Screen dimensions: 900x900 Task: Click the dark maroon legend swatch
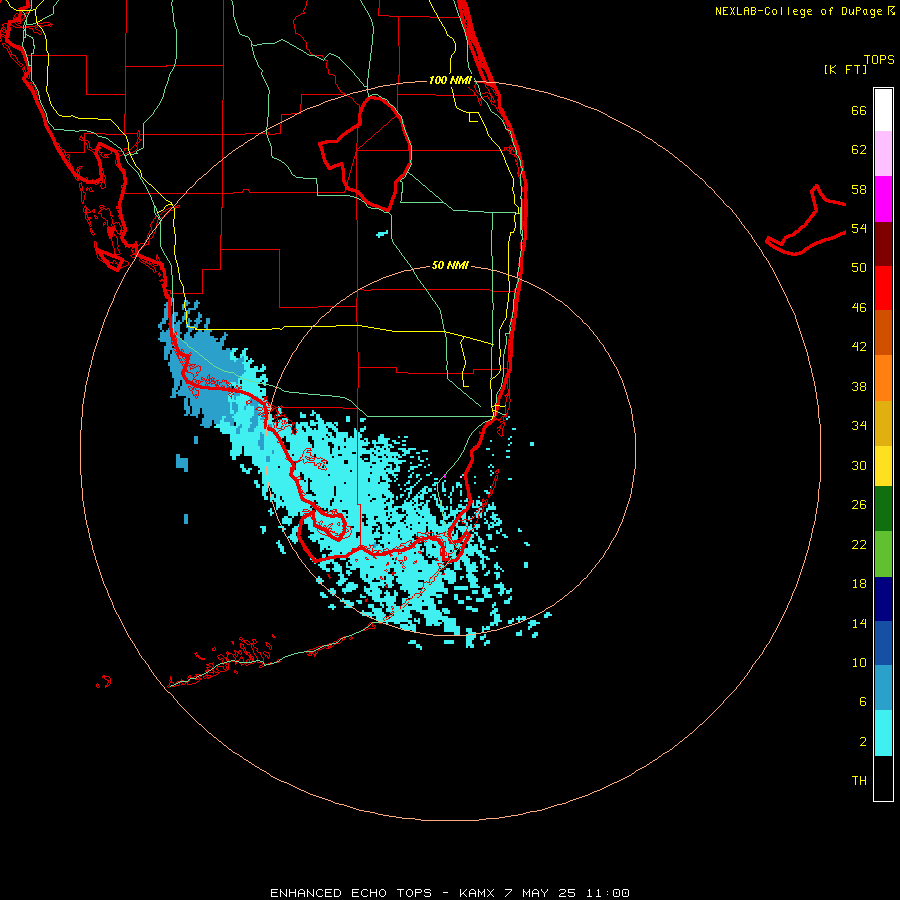883,243
